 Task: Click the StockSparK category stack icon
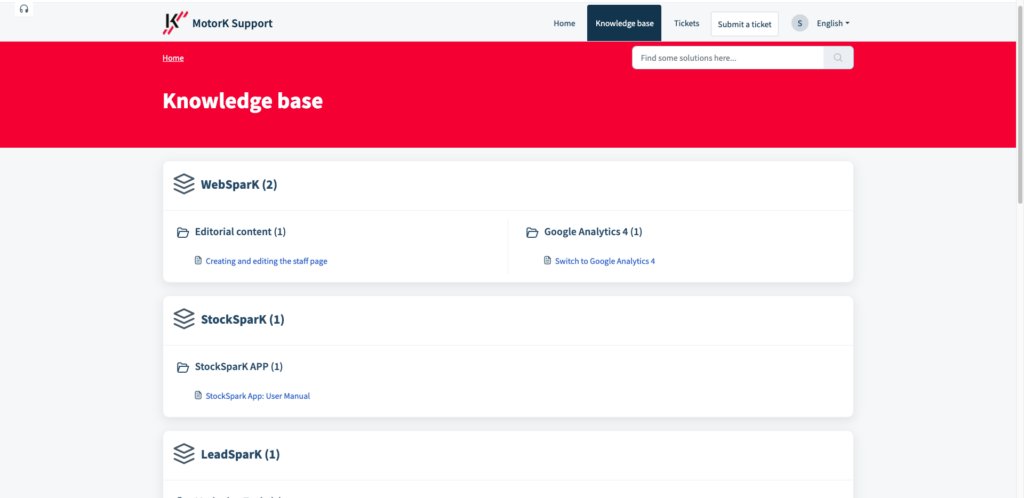coord(184,319)
